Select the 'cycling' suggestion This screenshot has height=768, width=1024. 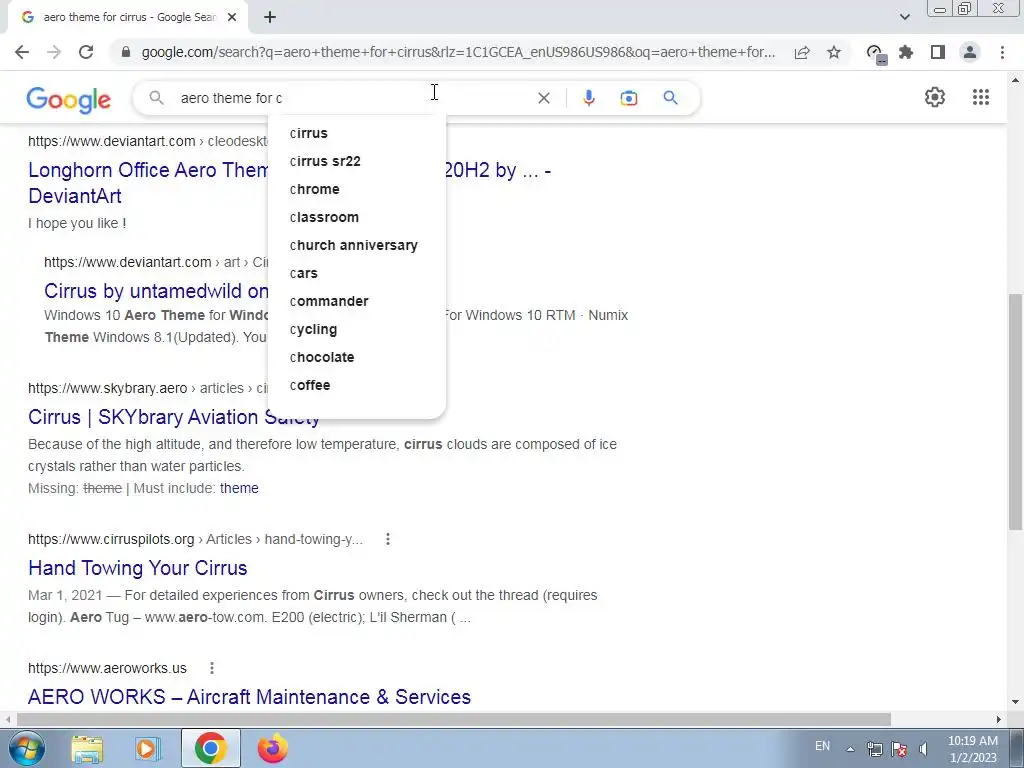pos(357,330)
